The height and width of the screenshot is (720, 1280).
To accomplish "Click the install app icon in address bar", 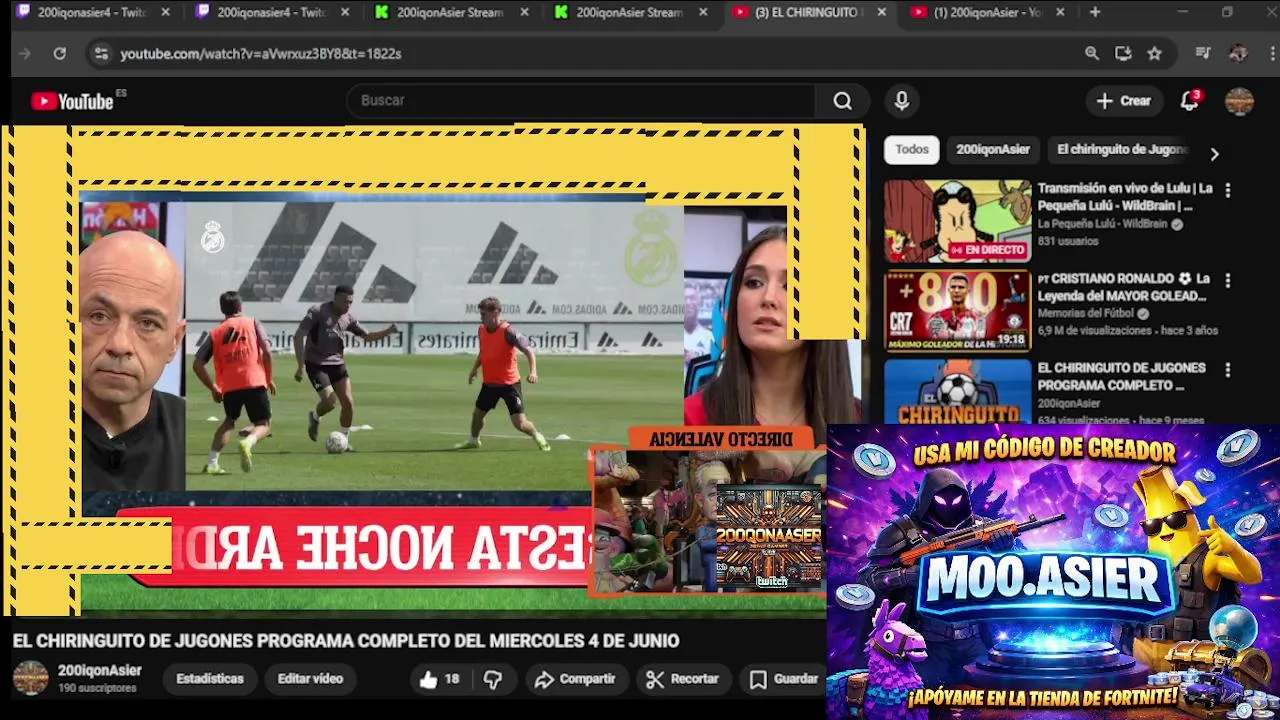I will coord(1123,53).
